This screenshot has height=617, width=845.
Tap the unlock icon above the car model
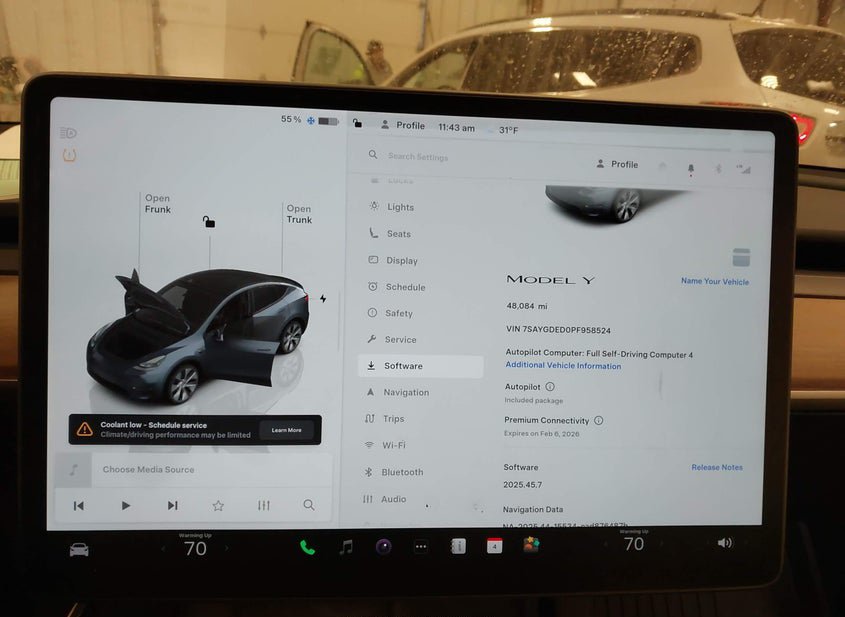pos(209,221)
